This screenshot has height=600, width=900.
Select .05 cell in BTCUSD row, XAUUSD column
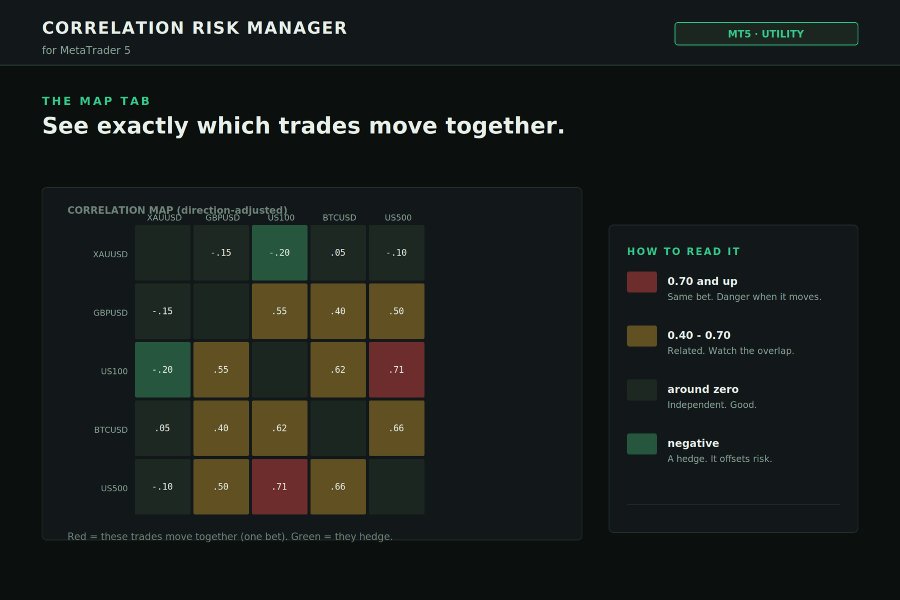162,428
